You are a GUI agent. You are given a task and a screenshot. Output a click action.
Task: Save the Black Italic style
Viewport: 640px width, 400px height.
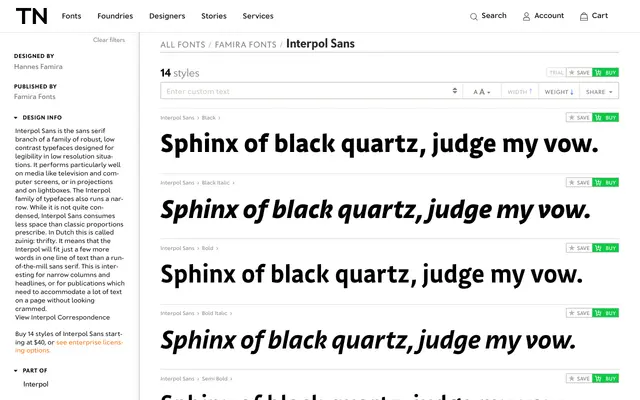click(579, 182)
